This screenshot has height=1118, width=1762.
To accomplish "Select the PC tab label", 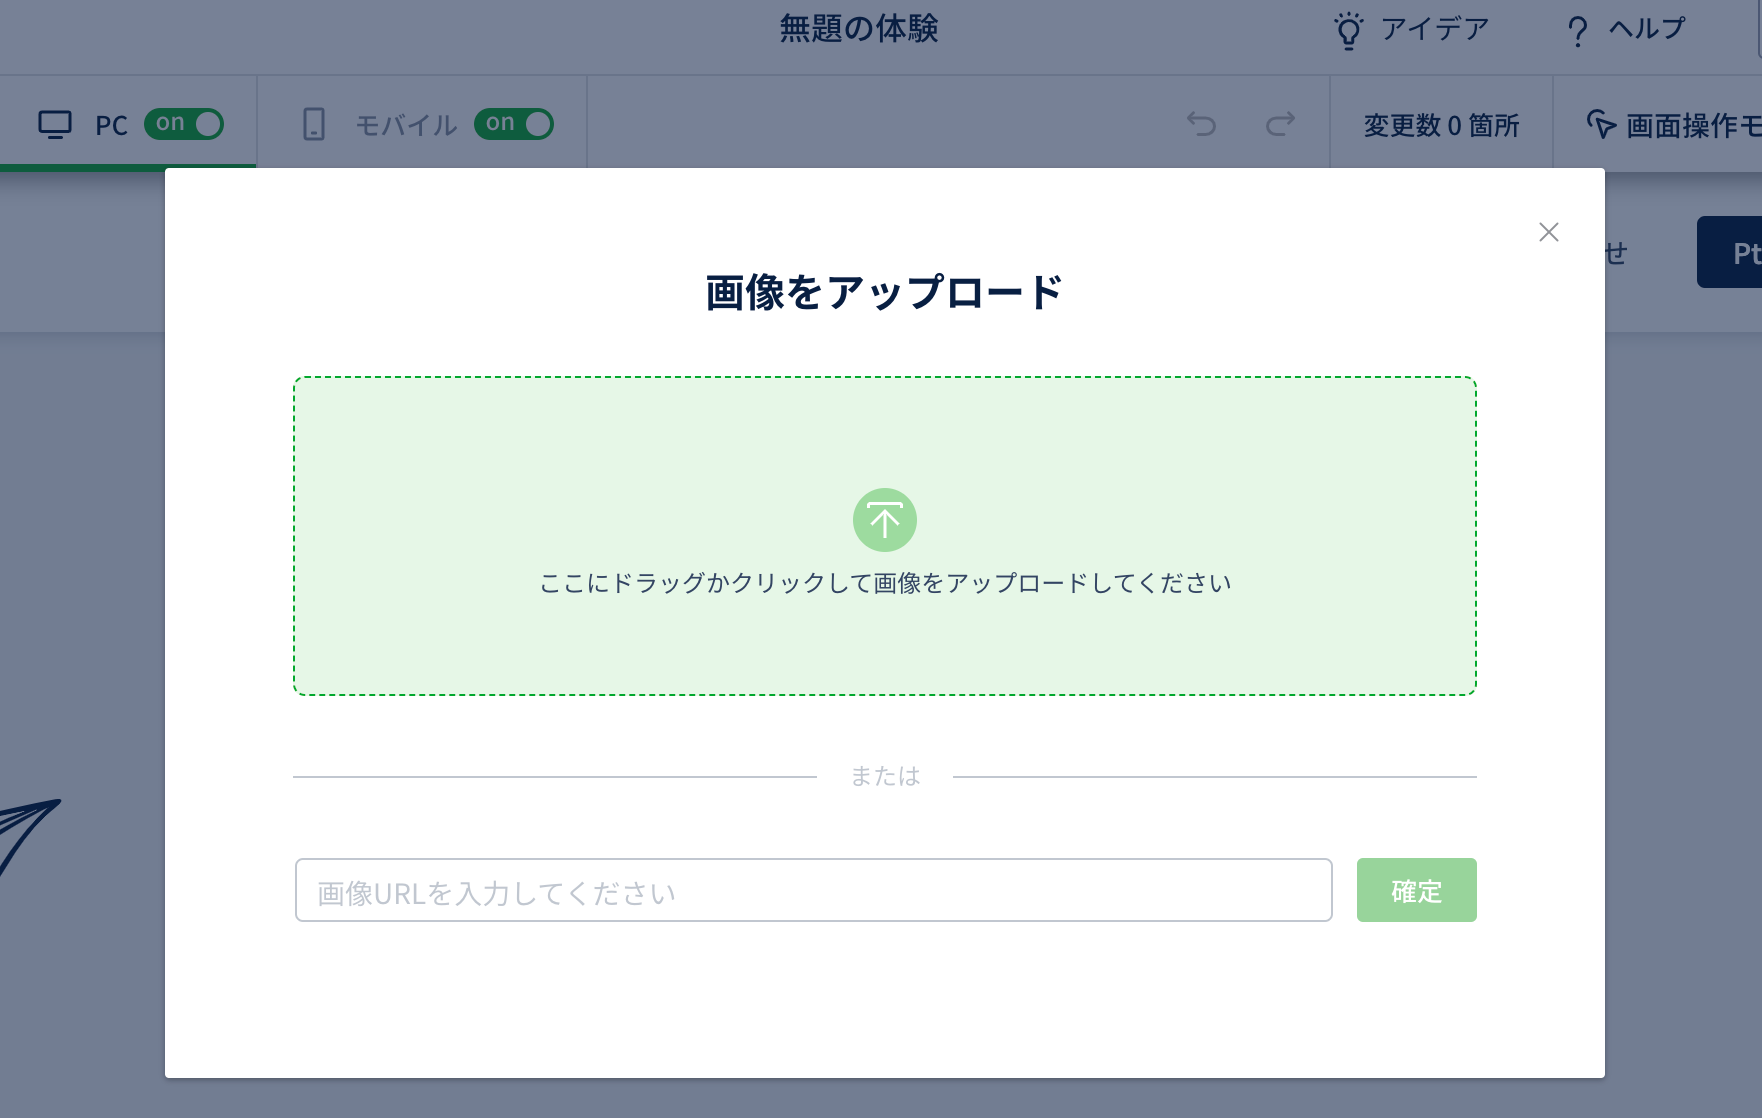I will (111, 126).
